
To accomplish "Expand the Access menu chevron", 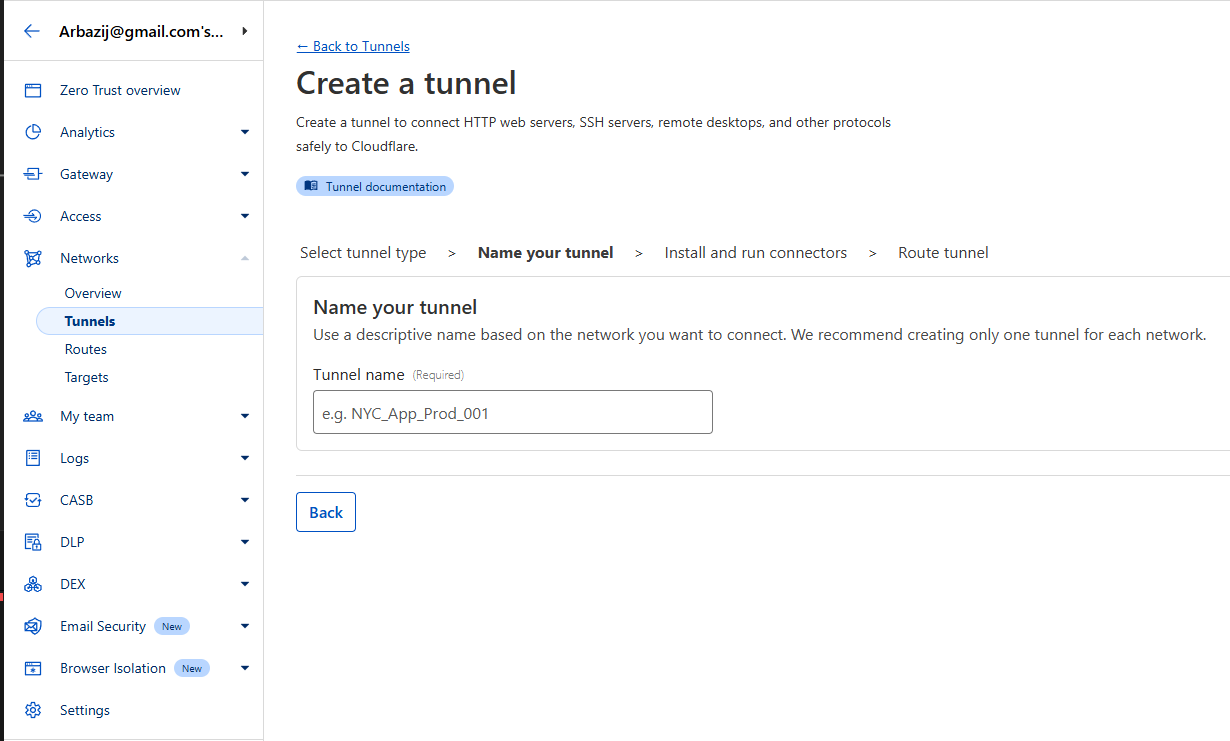I will click(x=245, y=216).
